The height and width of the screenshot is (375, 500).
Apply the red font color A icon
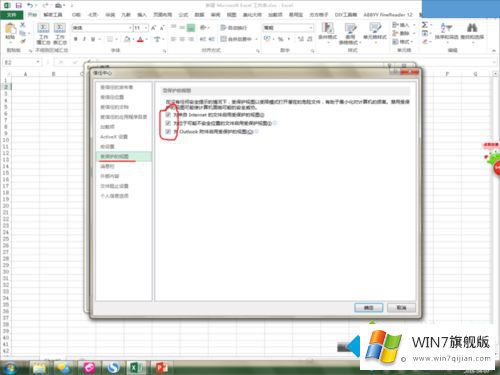coord(140,39)
